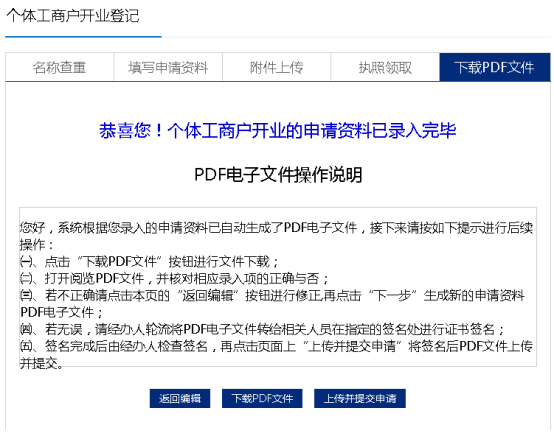The height and width of the screenshot is (437, 554).
Task: Click instruction line ㈢ about 返回编辑
Action: (272, 304)
